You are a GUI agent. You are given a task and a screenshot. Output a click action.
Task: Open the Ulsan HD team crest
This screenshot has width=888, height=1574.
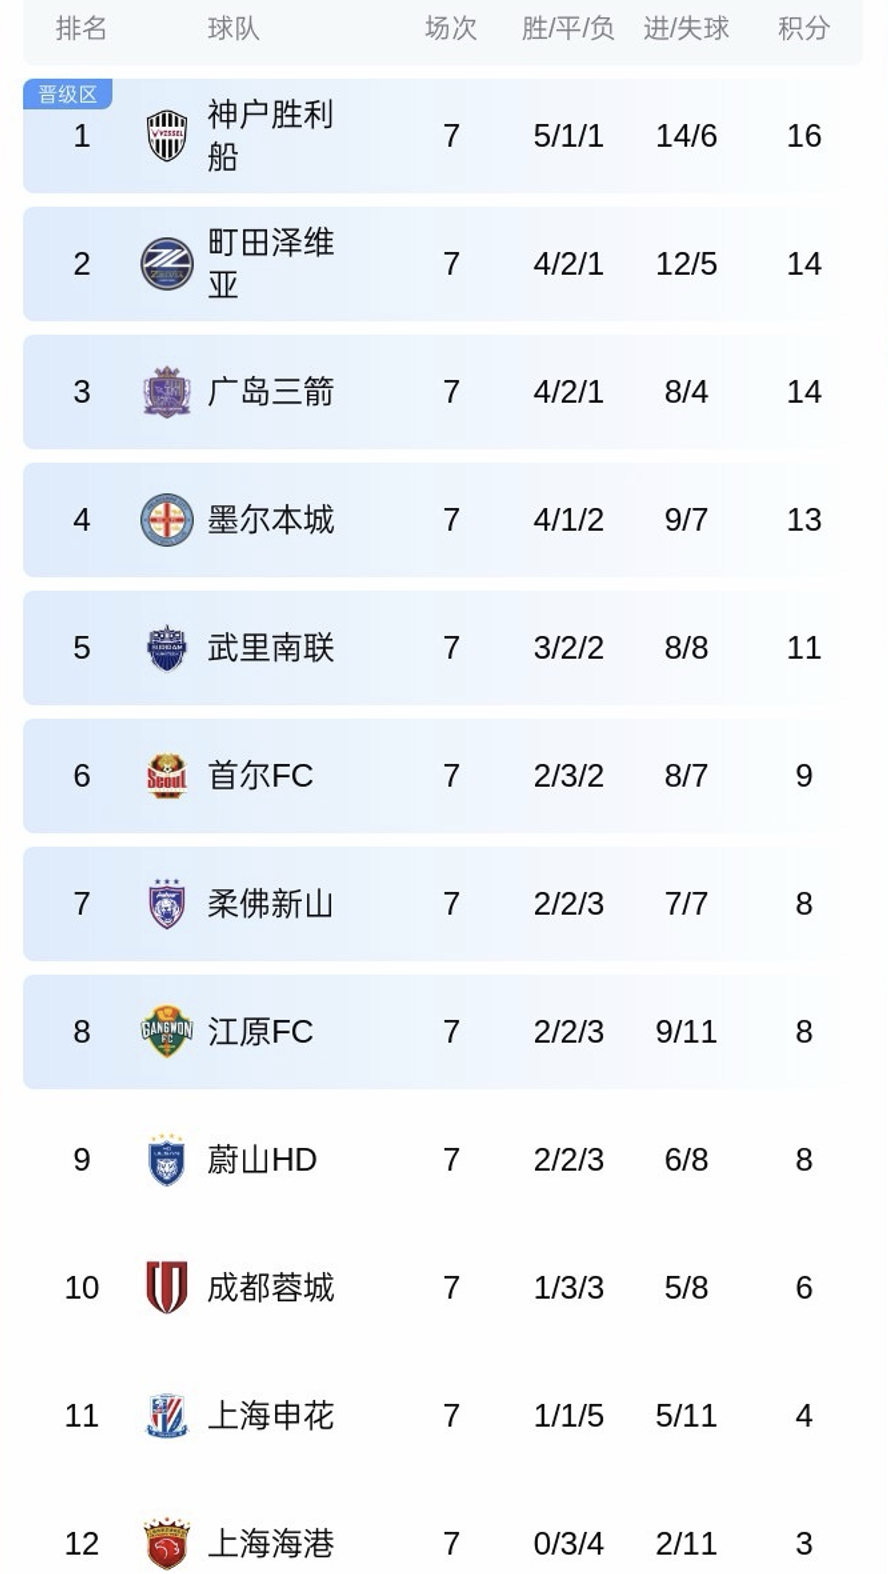coord(167,1160)
